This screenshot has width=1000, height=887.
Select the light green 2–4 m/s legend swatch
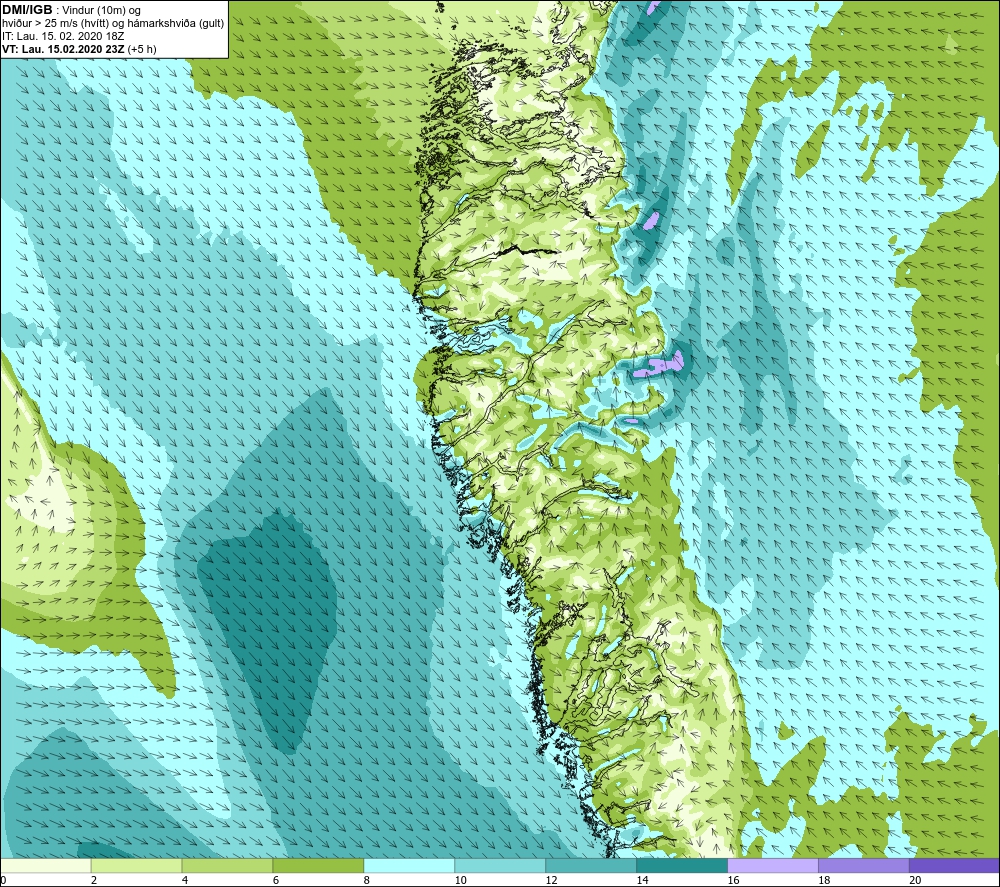coord(136,866)
